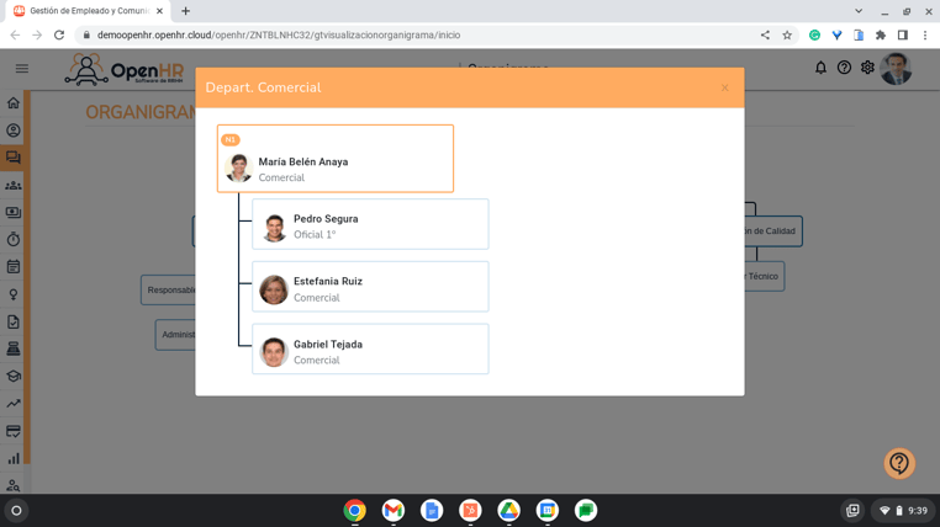Open Gmail from the shelf

pos(393,510)
